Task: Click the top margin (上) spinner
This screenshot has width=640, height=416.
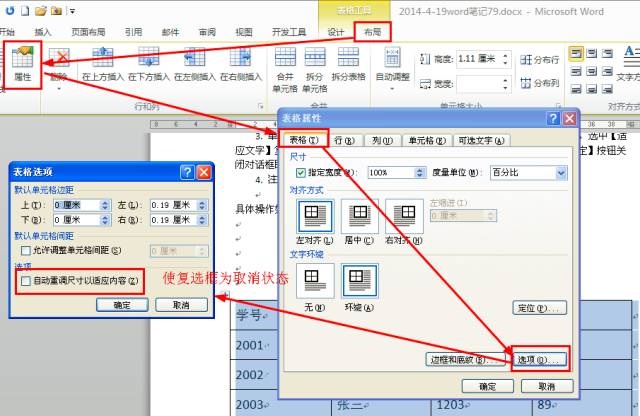Action: coord(104,204)
